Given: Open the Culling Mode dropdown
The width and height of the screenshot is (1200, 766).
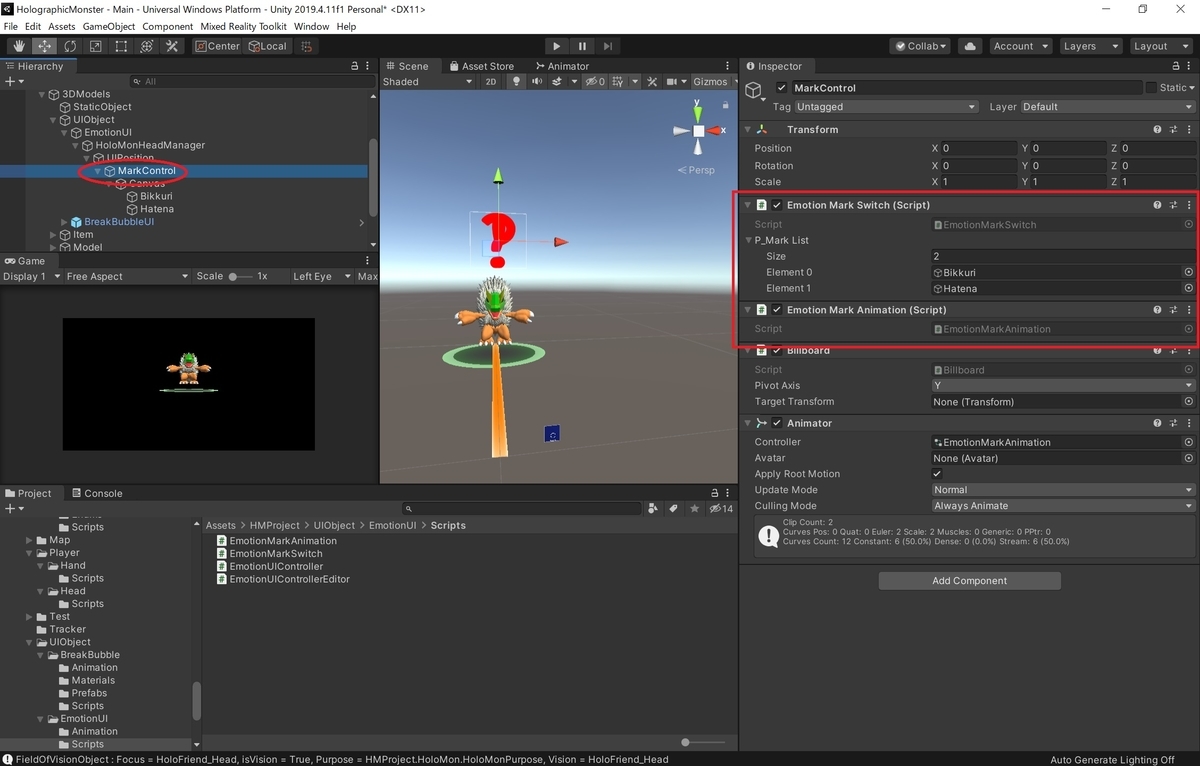Looking at the screenshot, I should click(1063, 506).
